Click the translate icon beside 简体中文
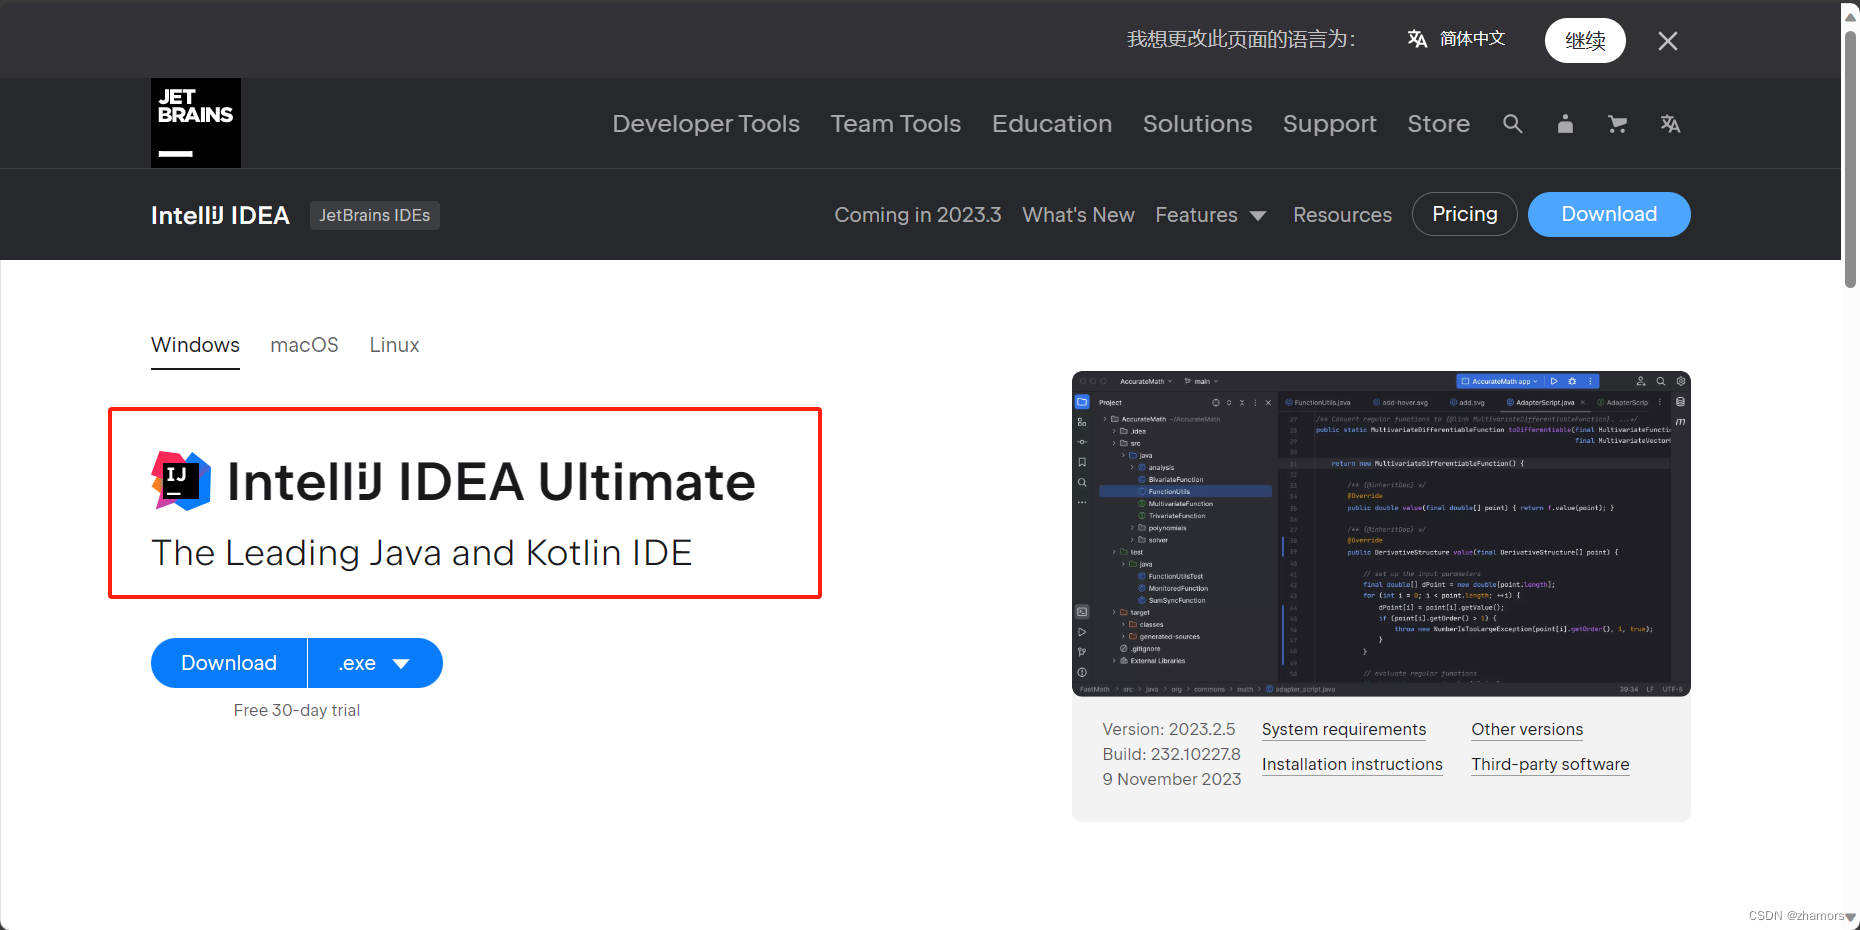This screenshot has height=930, width=1860. (x=1417, y=39)
